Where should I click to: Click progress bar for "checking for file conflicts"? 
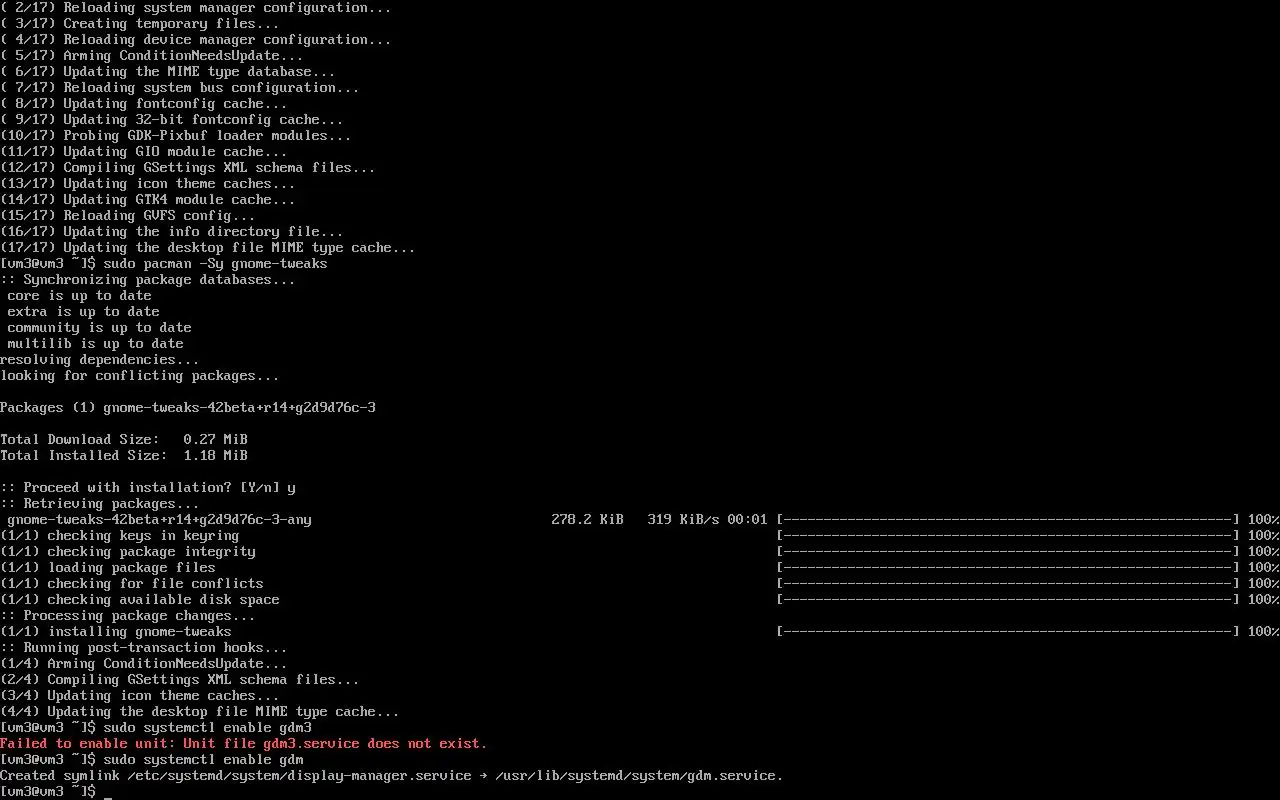(1008, 583)
